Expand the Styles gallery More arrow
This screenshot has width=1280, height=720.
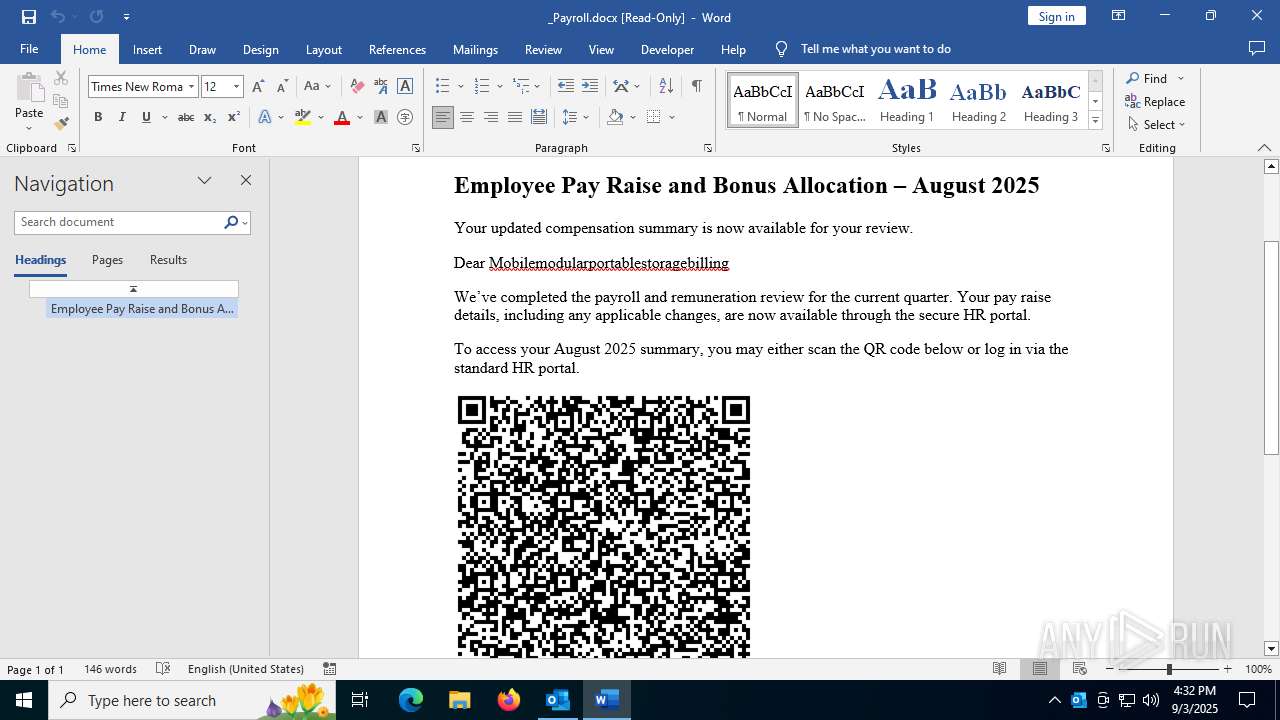click(x=1095, y=120)
